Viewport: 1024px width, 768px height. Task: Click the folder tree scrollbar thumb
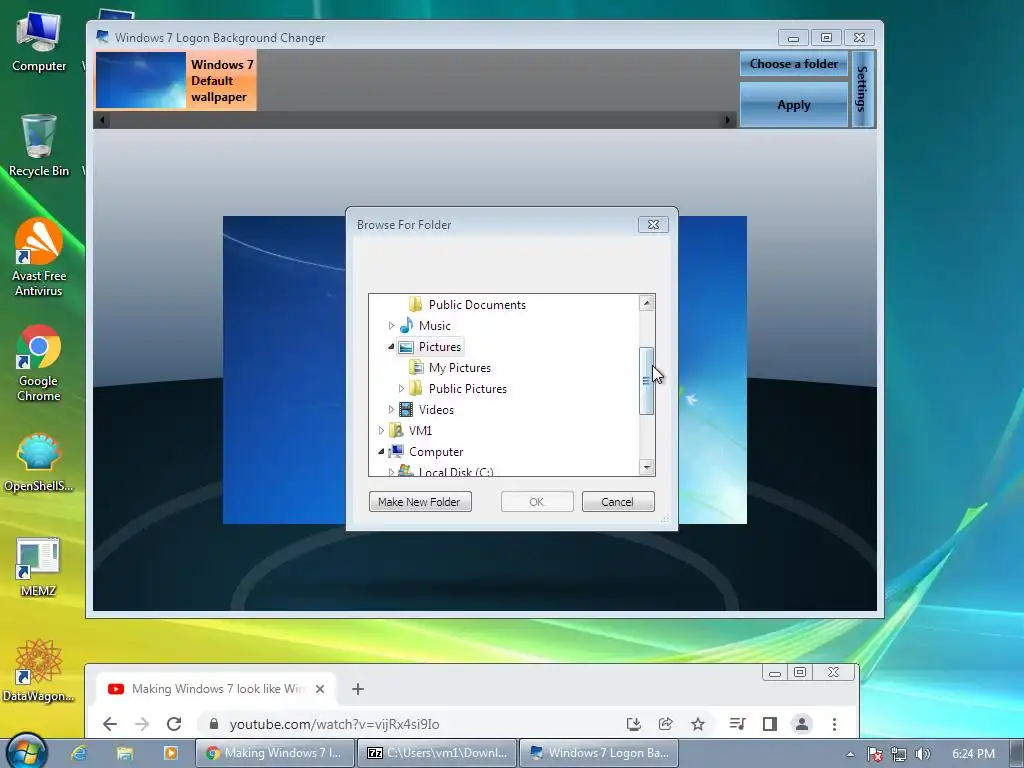pos(647,381)
